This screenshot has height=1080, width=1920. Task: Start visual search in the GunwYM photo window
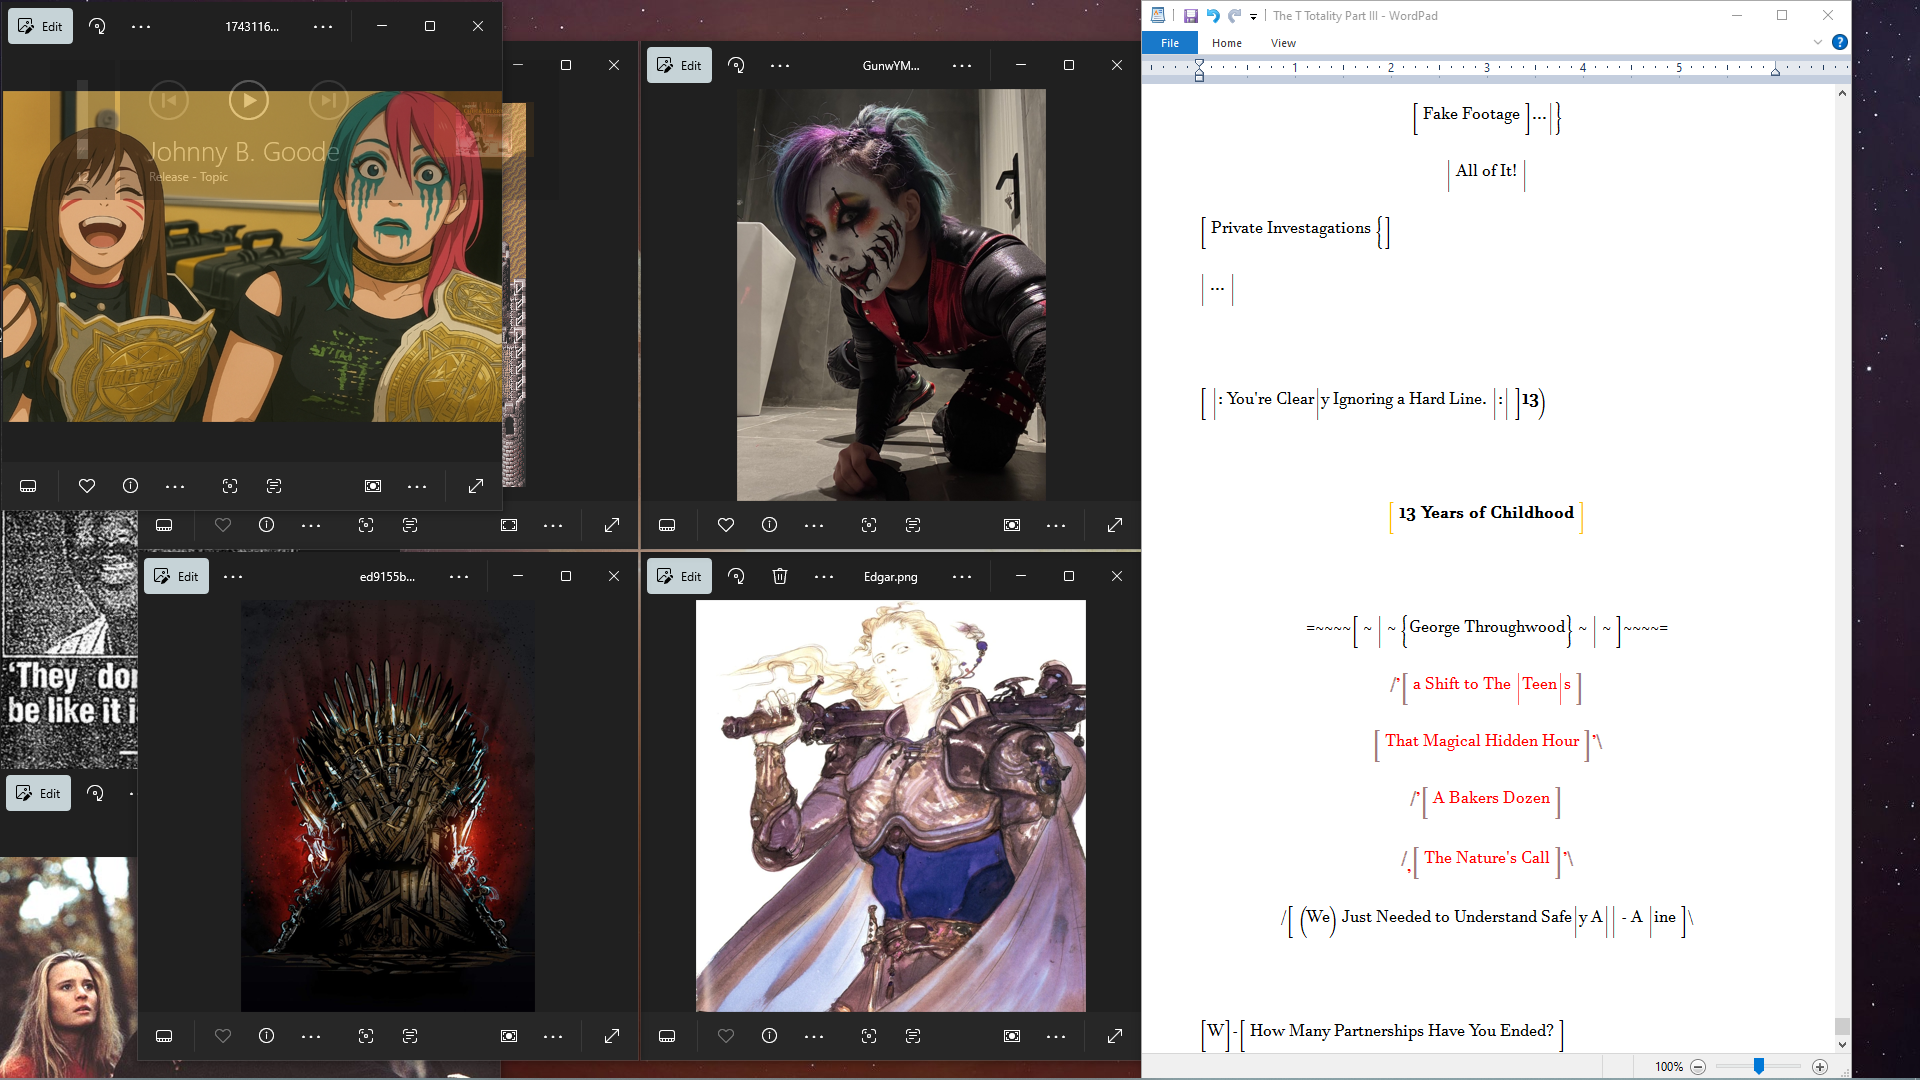point(869,525)
